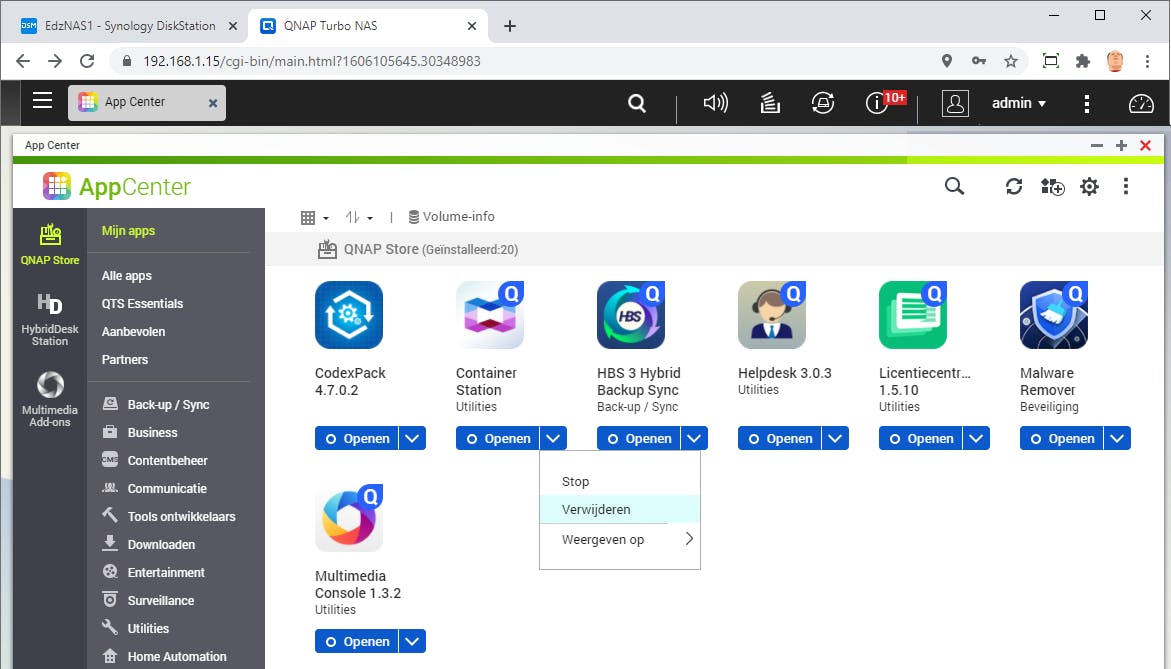Reload the browser page
The image size is (1171, 669).
[x=87, y=61]
